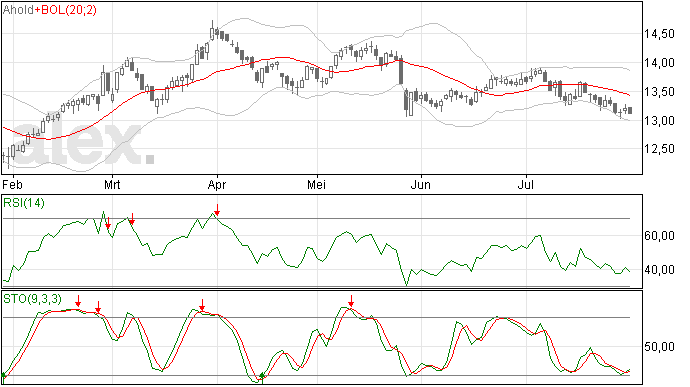690x387 pixels.
Task: Select the Mei month axis label
Action: click(x=316, y=184)
